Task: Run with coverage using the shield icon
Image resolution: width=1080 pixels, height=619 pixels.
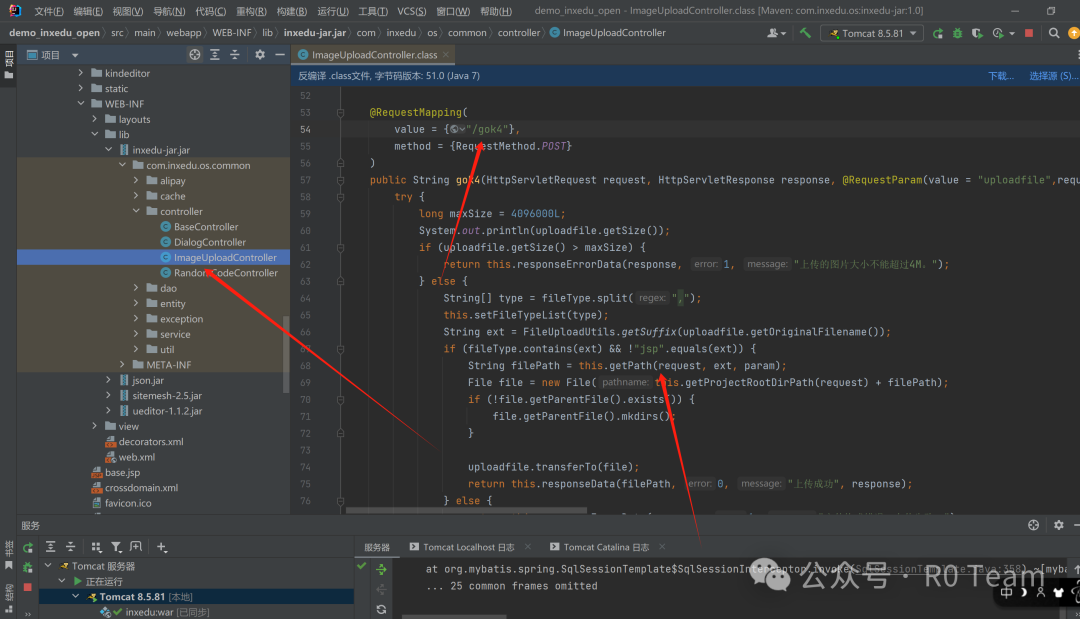Action: [x=977, y=33]
